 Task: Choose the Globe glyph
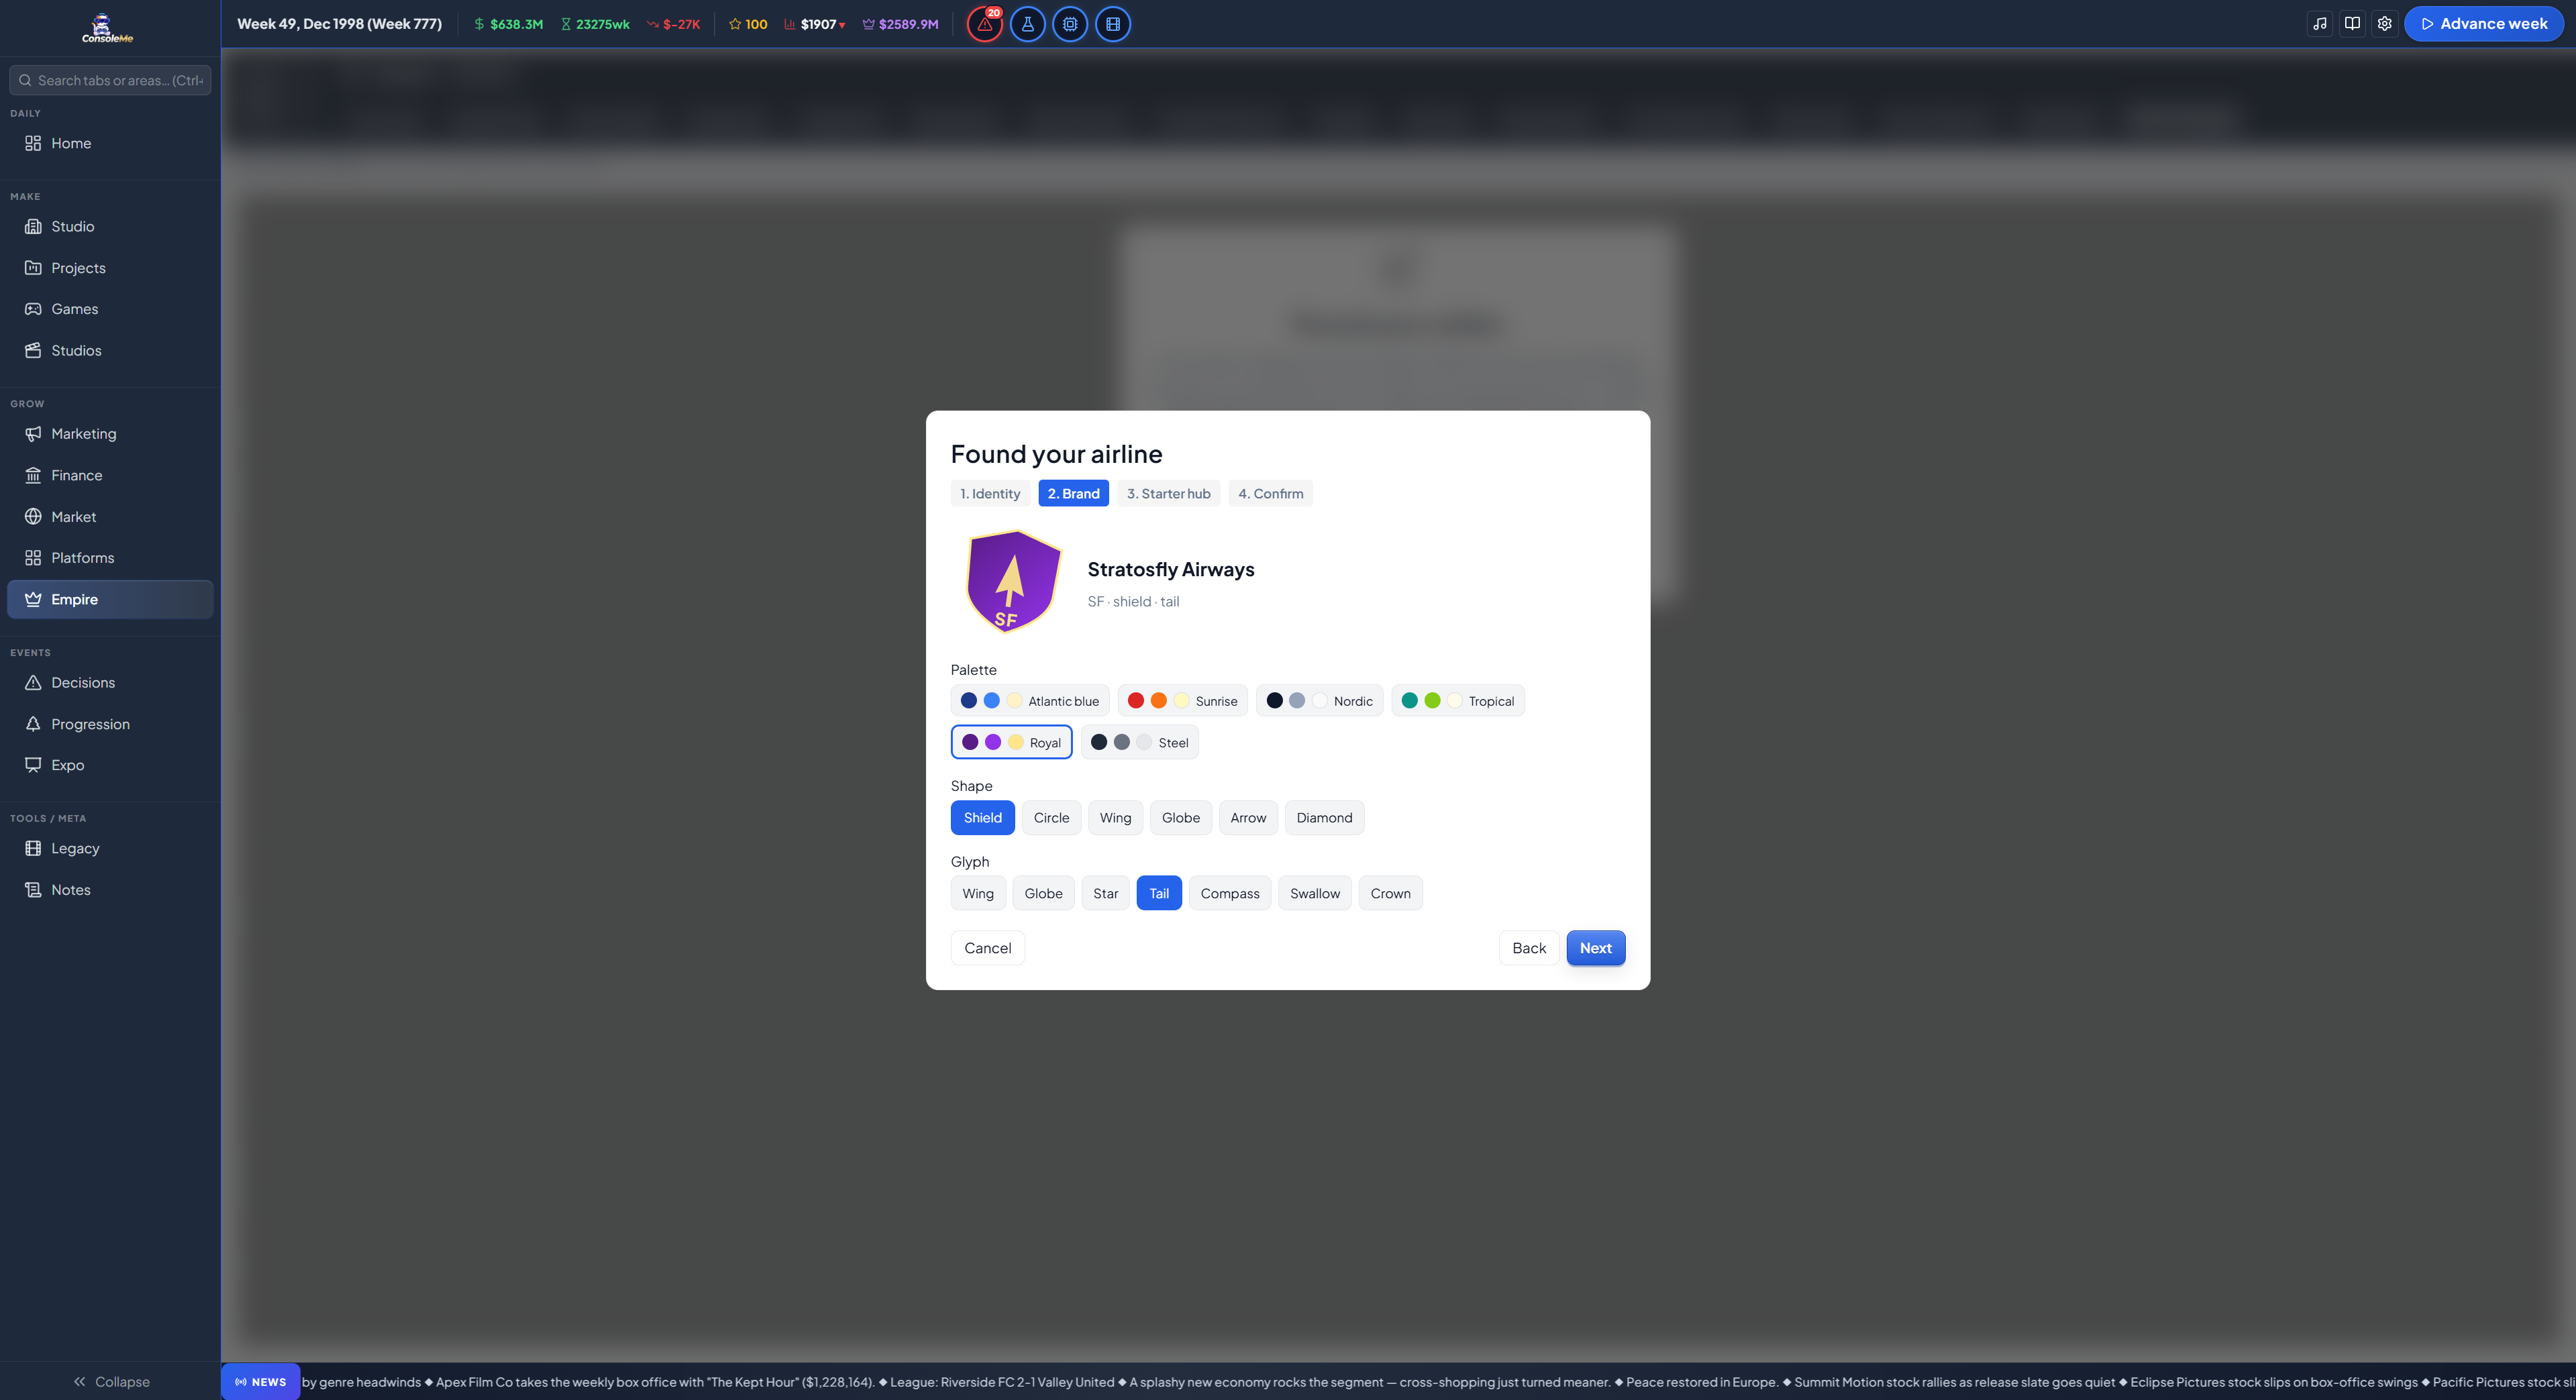click(1043, 893)
